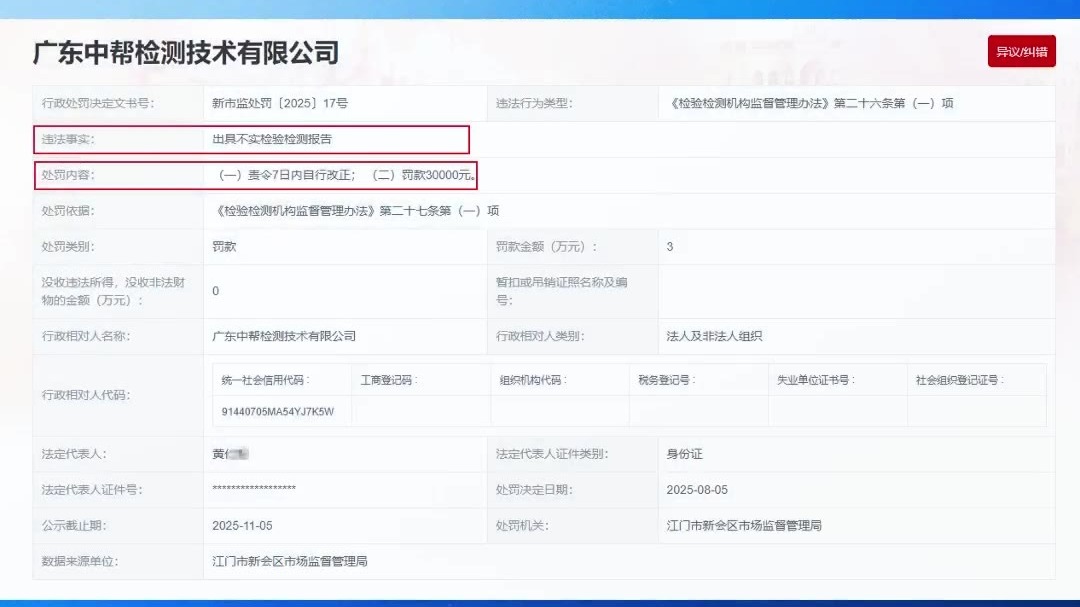Click the 失业单位证书号 column header
The width and height of the screenshot is (1080, 607).
click(x=816, y=380)
